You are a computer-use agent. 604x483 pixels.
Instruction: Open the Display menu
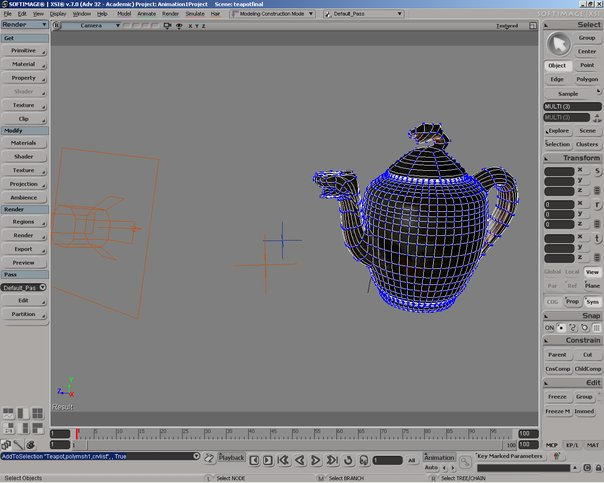click(58, 14)
